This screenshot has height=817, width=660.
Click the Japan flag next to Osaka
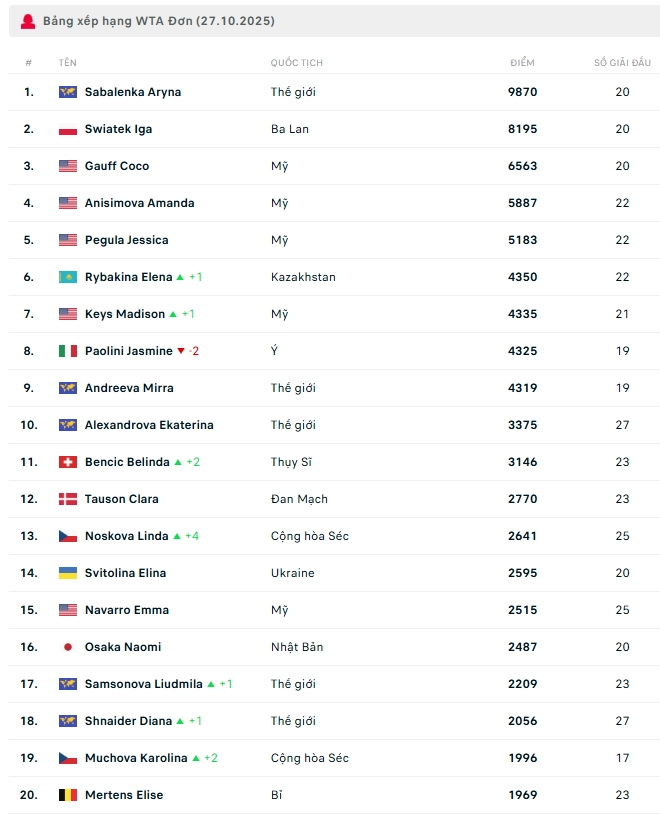pos(68,647)
